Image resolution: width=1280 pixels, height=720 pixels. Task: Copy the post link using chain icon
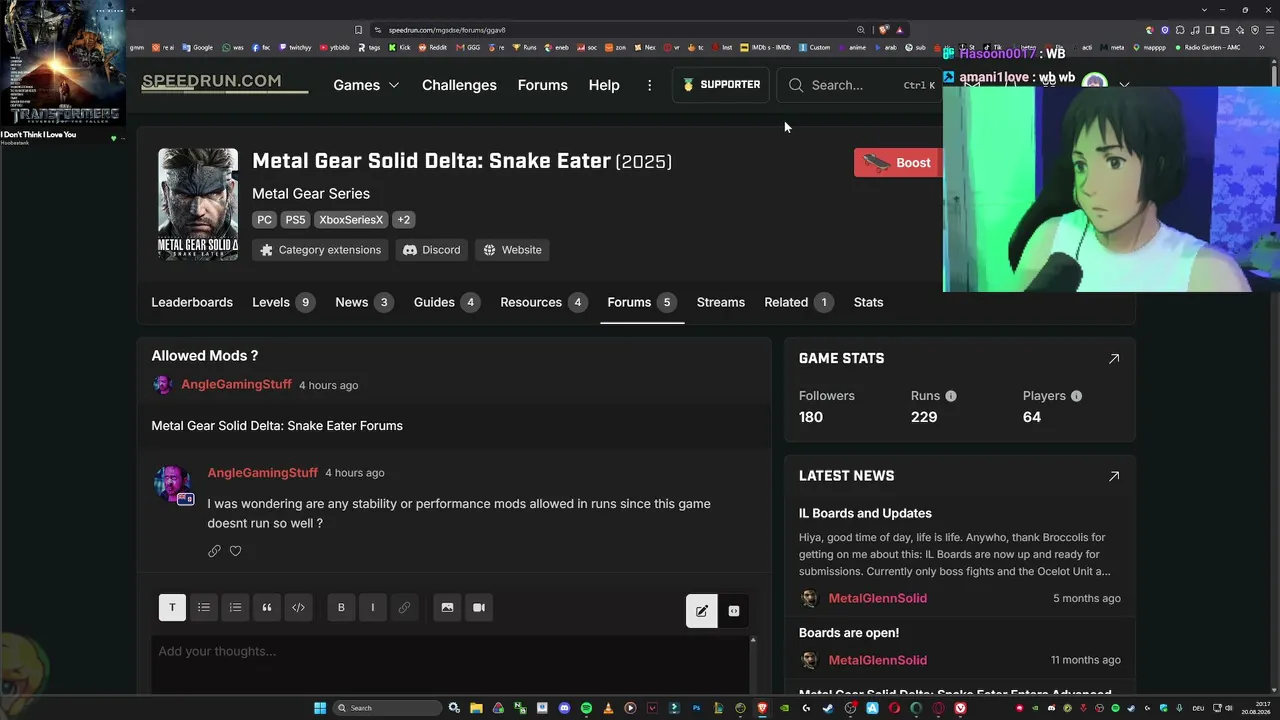click(x=214, y=551)
